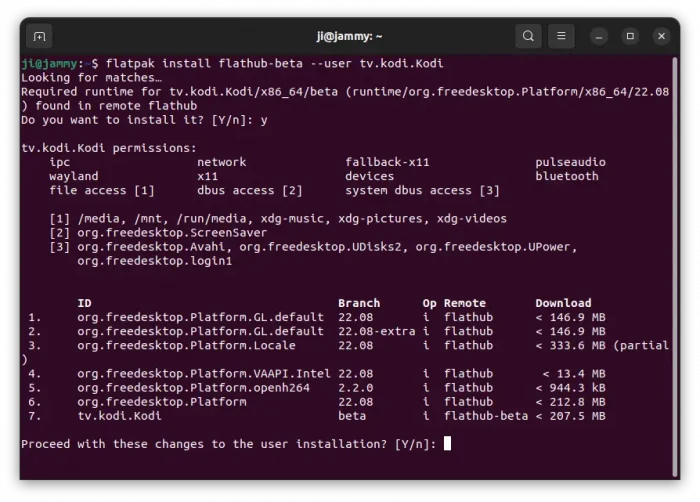Minimize the terminal window
700x502 pixels.
pyautogui.click(x=599, y=37)
